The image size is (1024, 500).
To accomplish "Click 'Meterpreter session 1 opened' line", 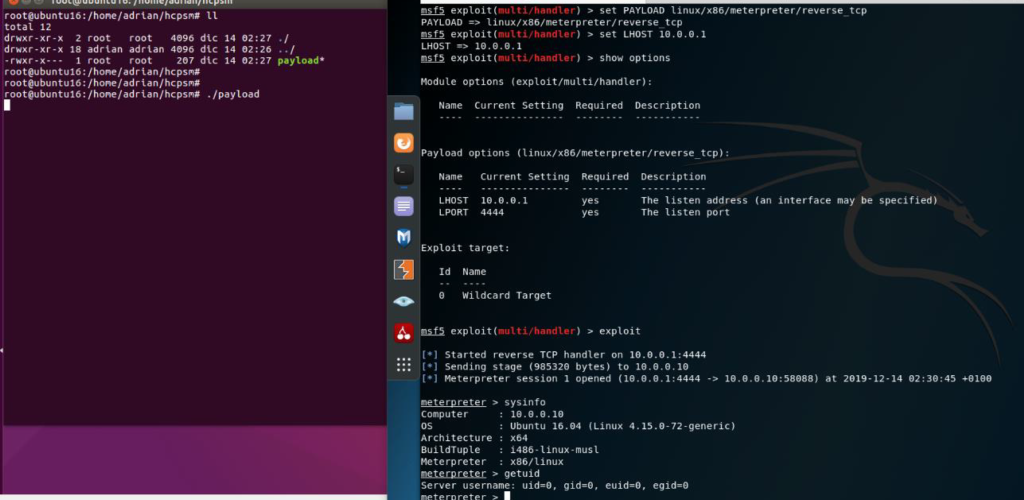I will tap(706, 379).
